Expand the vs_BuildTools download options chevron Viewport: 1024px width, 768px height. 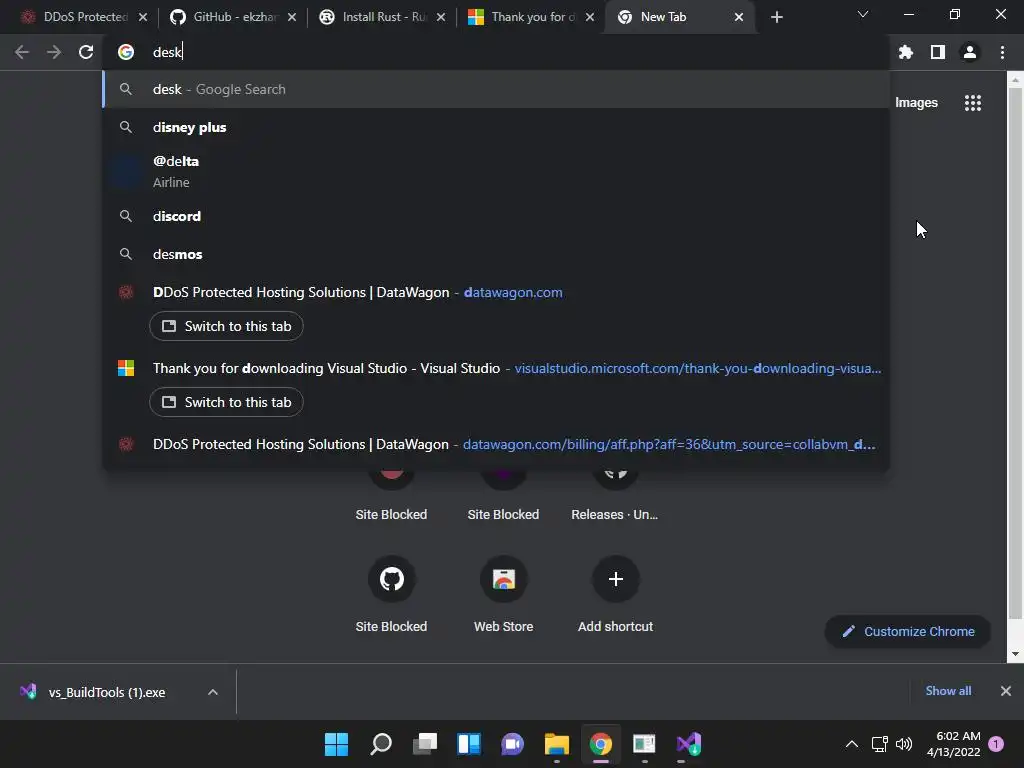point(213,692)
